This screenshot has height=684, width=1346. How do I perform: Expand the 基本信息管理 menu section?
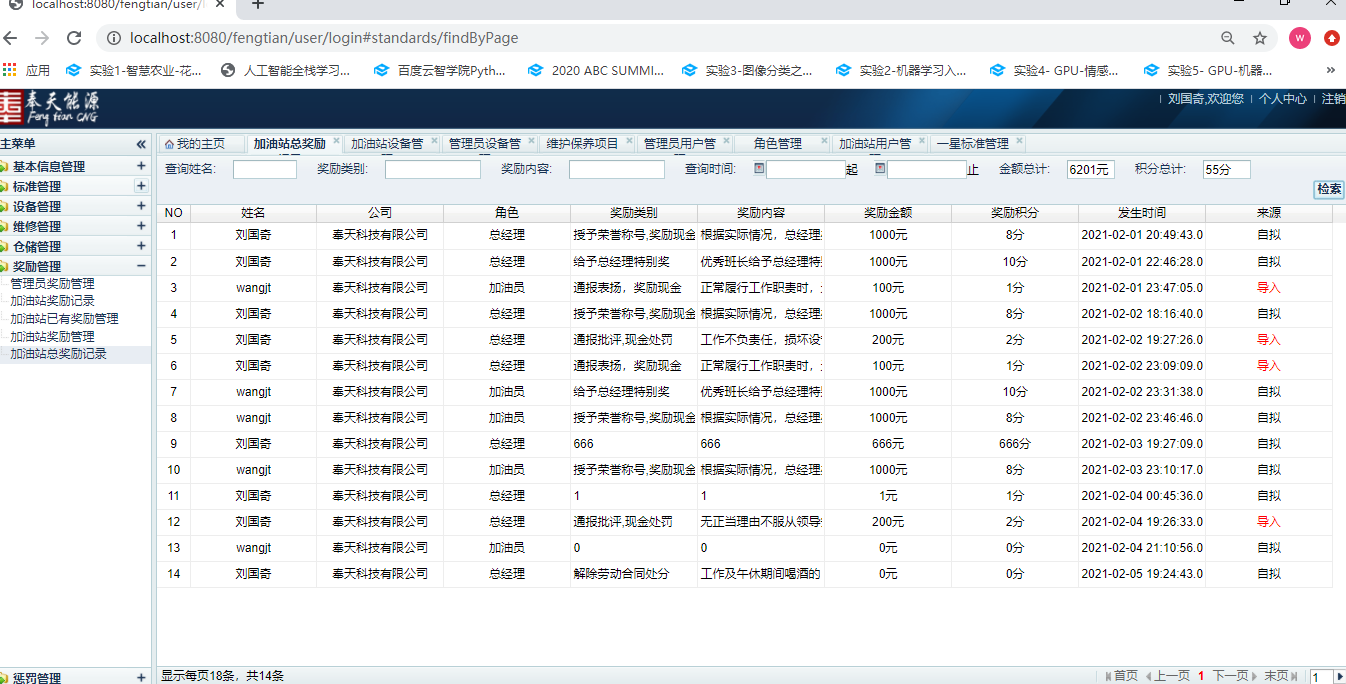tap(141, 166)
